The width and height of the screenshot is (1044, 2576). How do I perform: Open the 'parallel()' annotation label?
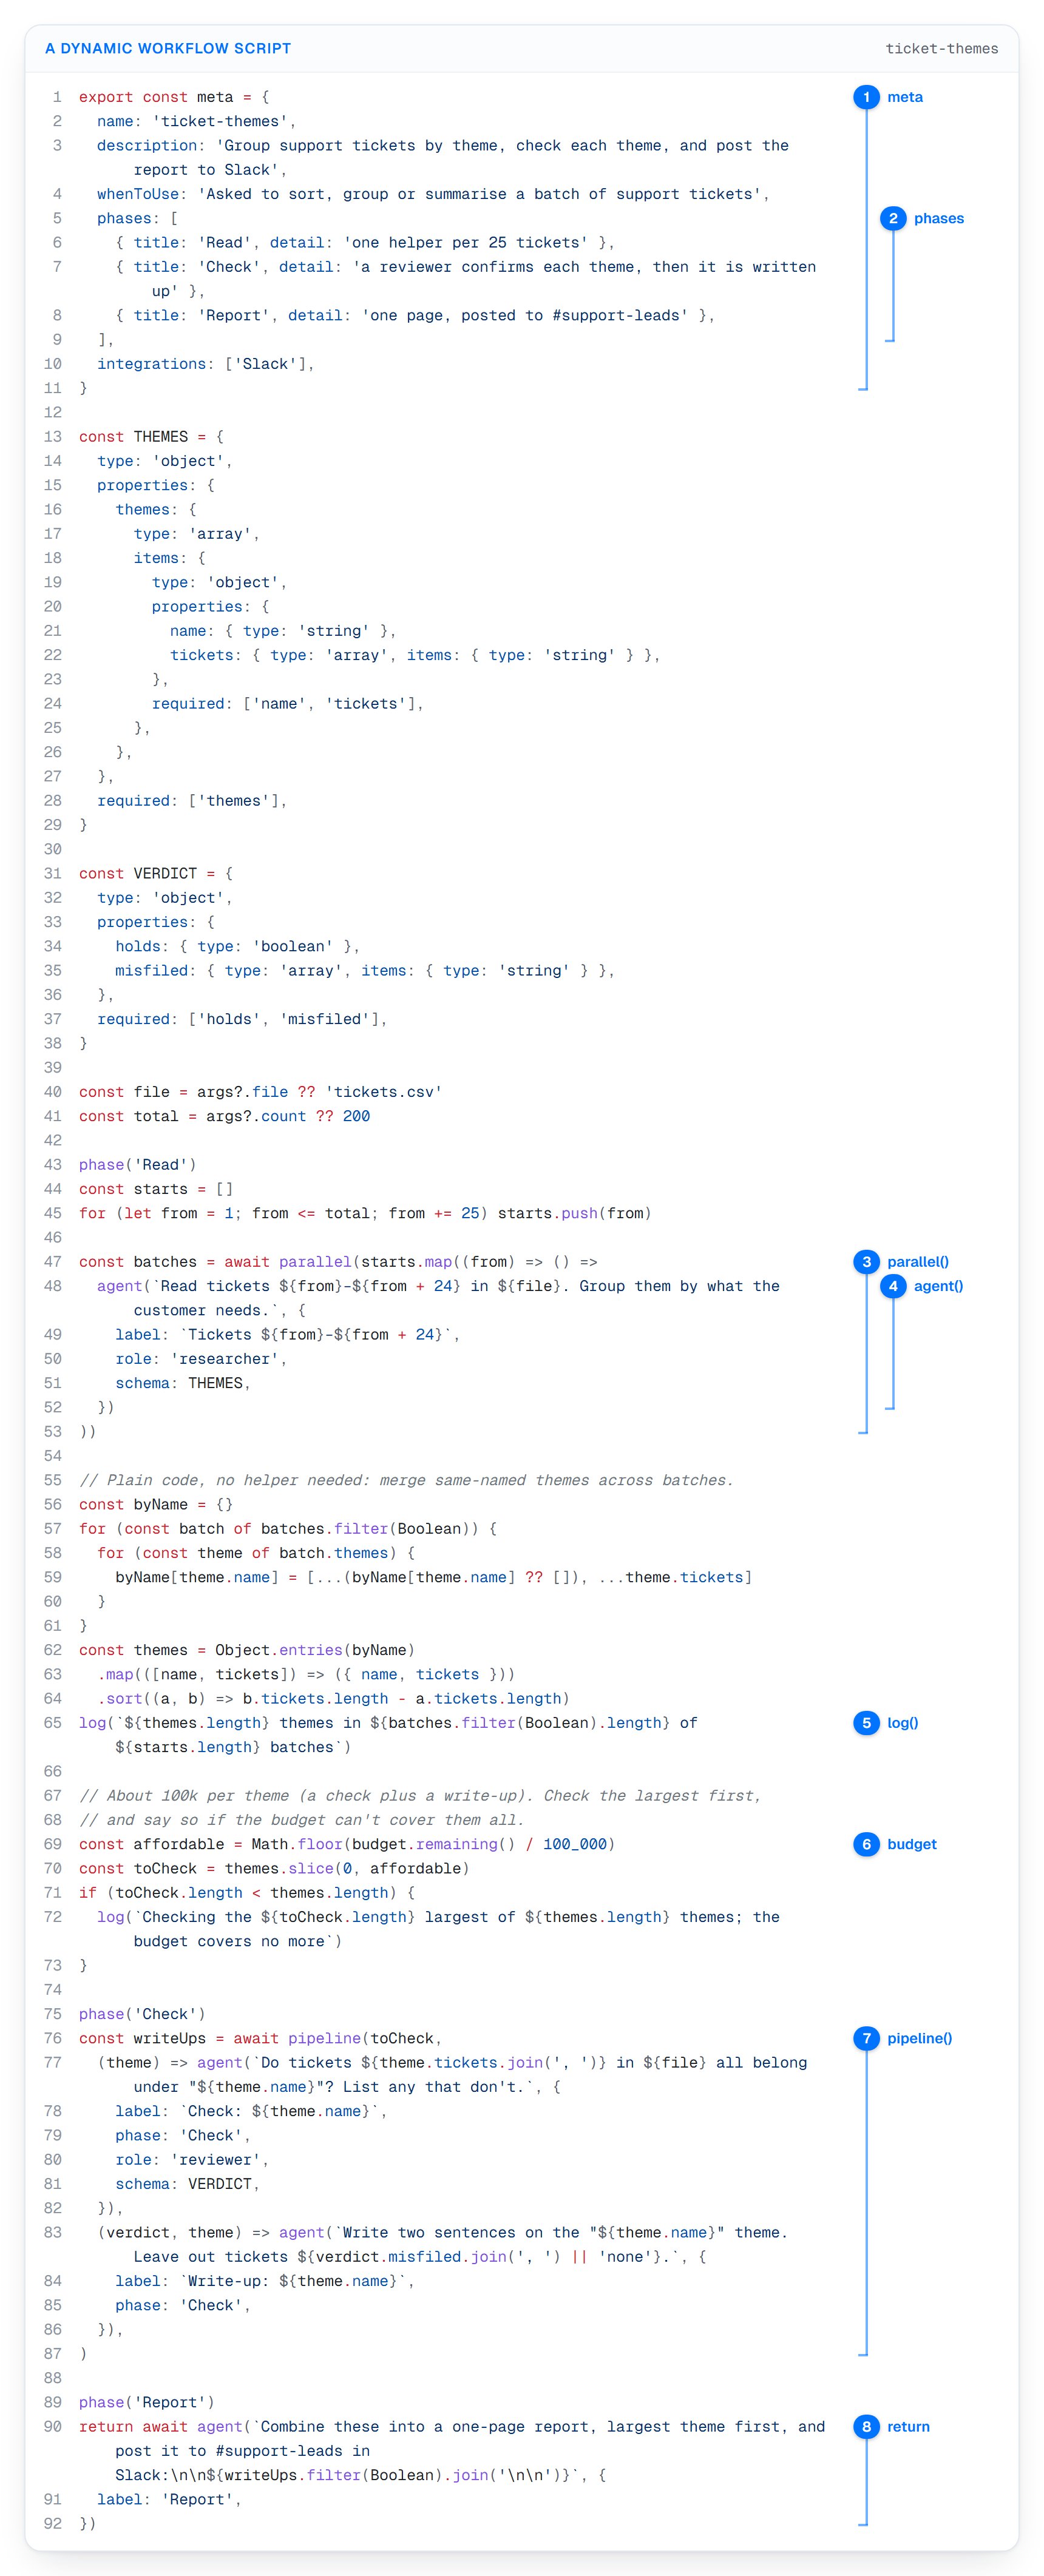click(918, 1262)
